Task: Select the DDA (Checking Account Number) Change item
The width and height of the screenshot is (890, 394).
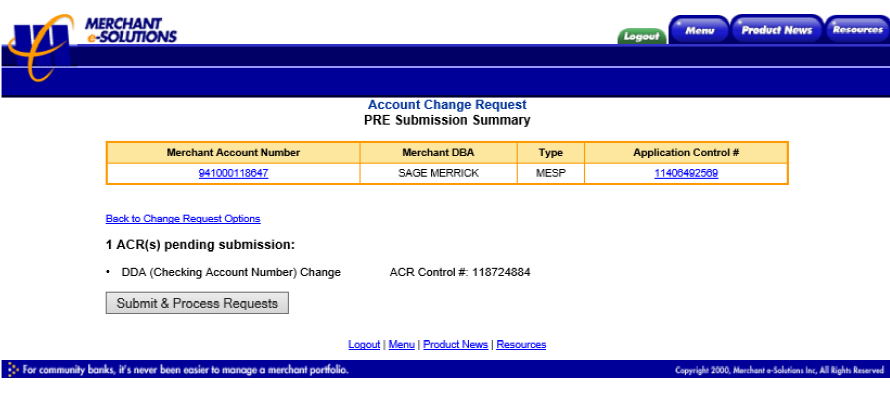Action: point(231,273)
